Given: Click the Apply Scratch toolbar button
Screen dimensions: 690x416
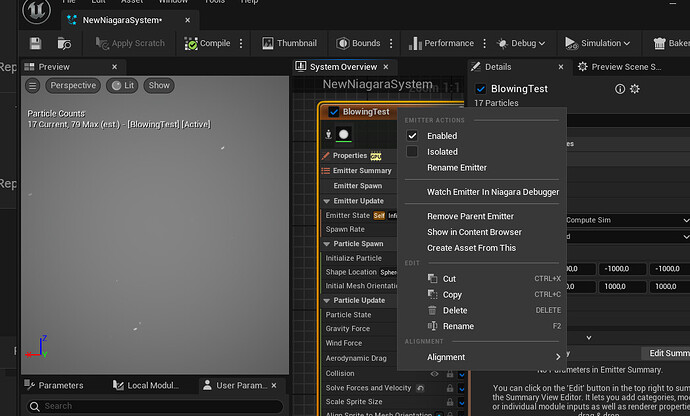Looking at the screenshot, I should pyautogui.click(x=130, y=43).
